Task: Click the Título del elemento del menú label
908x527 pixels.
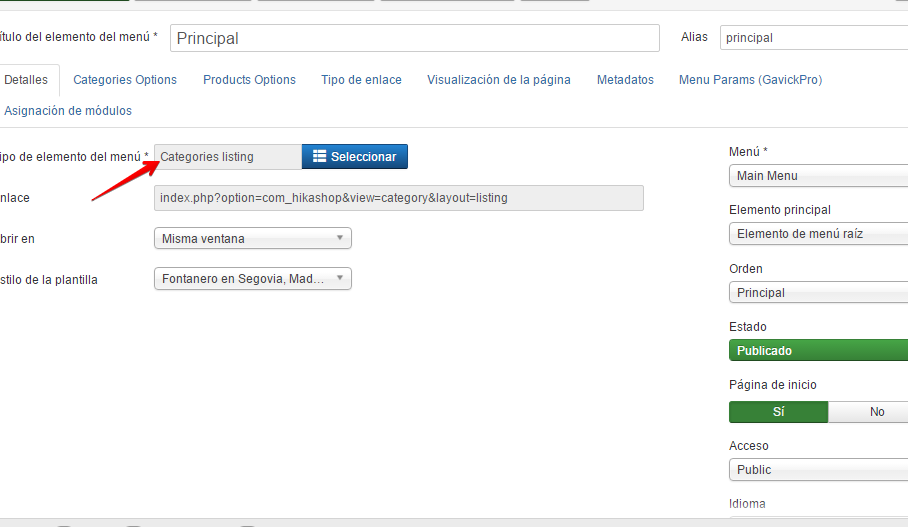Action: 79,37
